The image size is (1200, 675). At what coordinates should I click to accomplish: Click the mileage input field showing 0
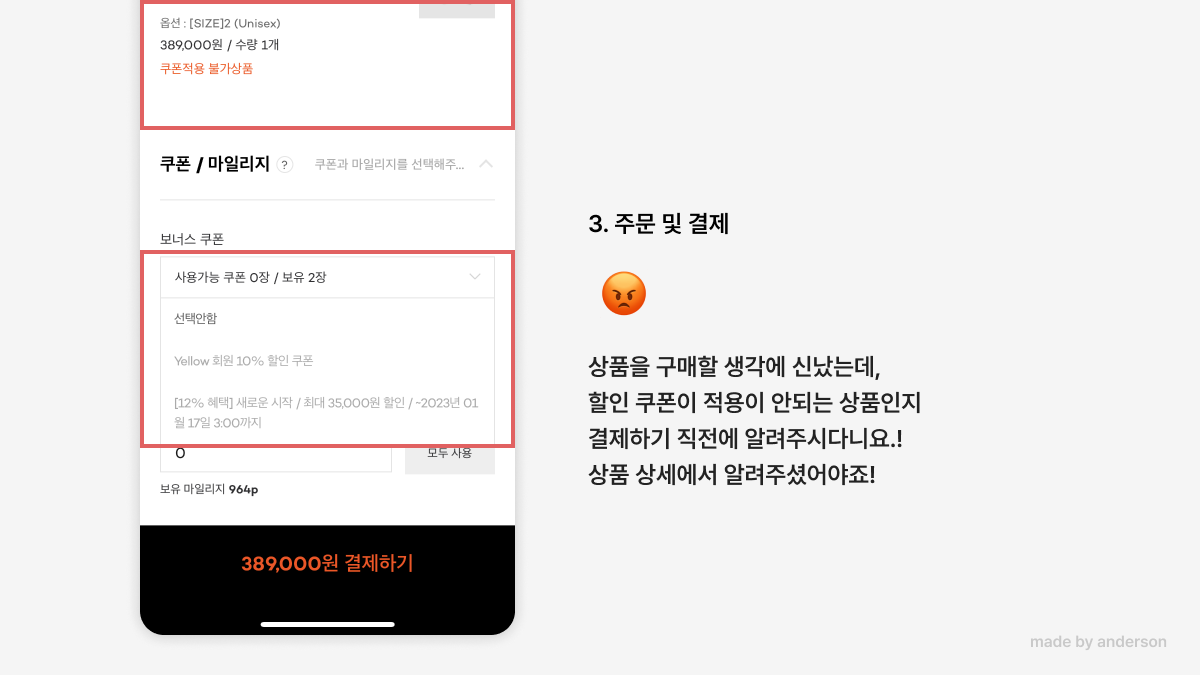(276, 455)
